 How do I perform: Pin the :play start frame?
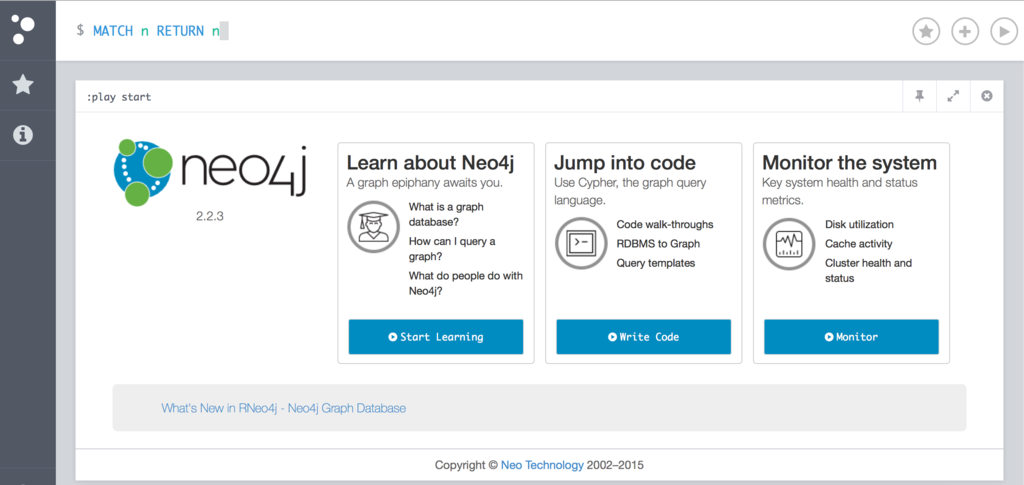[x=920, y=97]
